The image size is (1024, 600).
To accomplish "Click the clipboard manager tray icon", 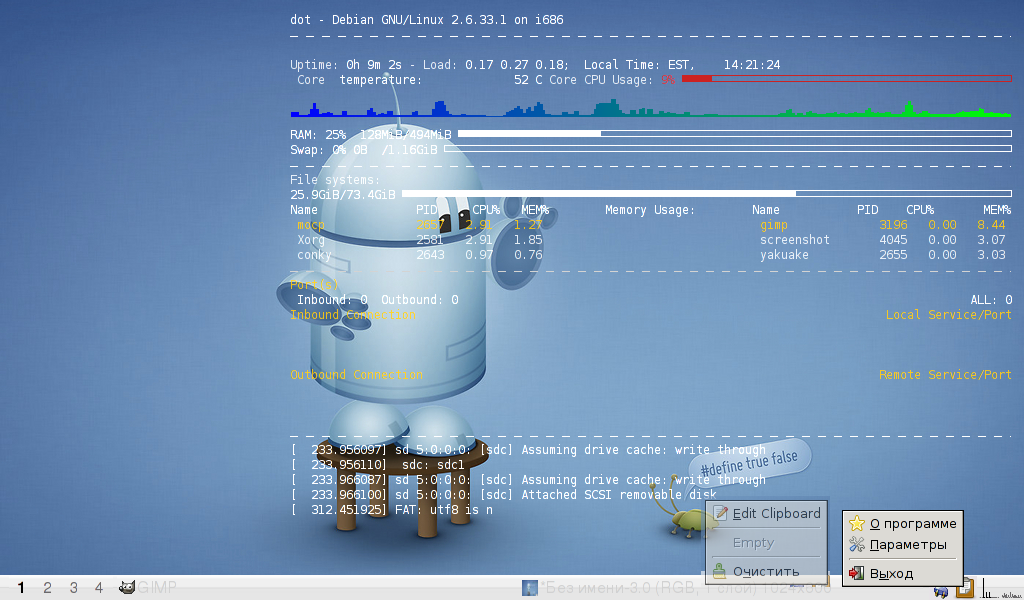I will [965, 588].
